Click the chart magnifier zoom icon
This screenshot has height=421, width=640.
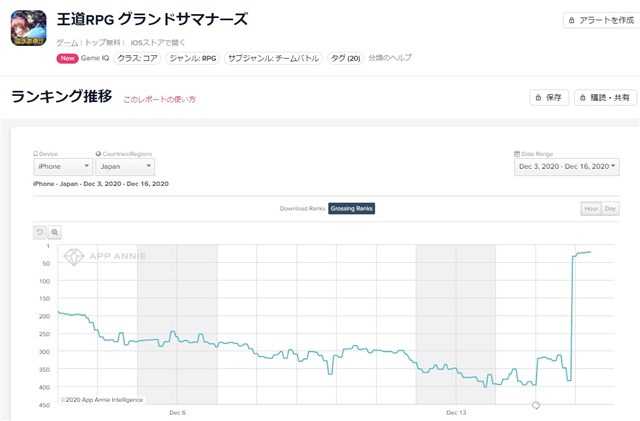(55, 232)
